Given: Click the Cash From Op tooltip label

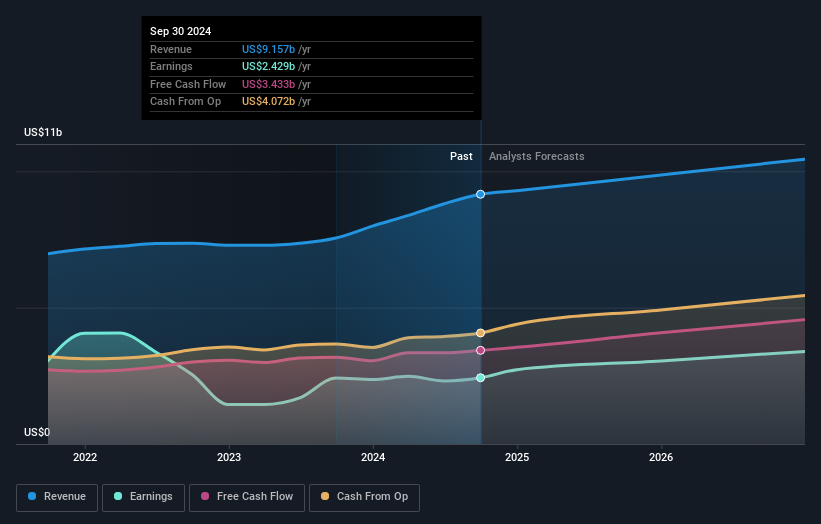Looking at the screenshot, I should point(185,102).
